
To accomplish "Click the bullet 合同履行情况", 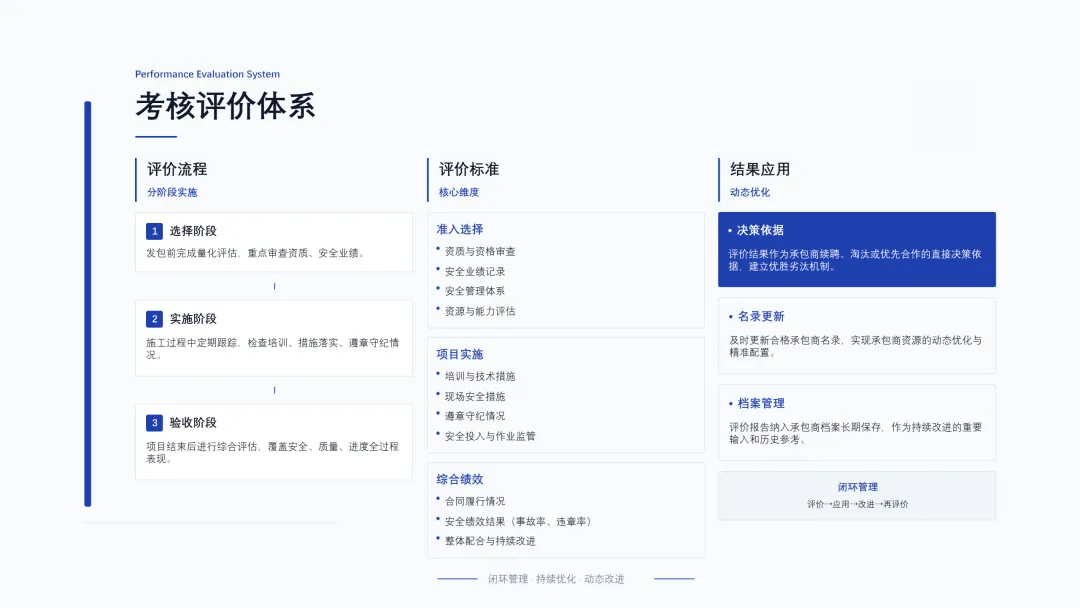I will [475, 501].
